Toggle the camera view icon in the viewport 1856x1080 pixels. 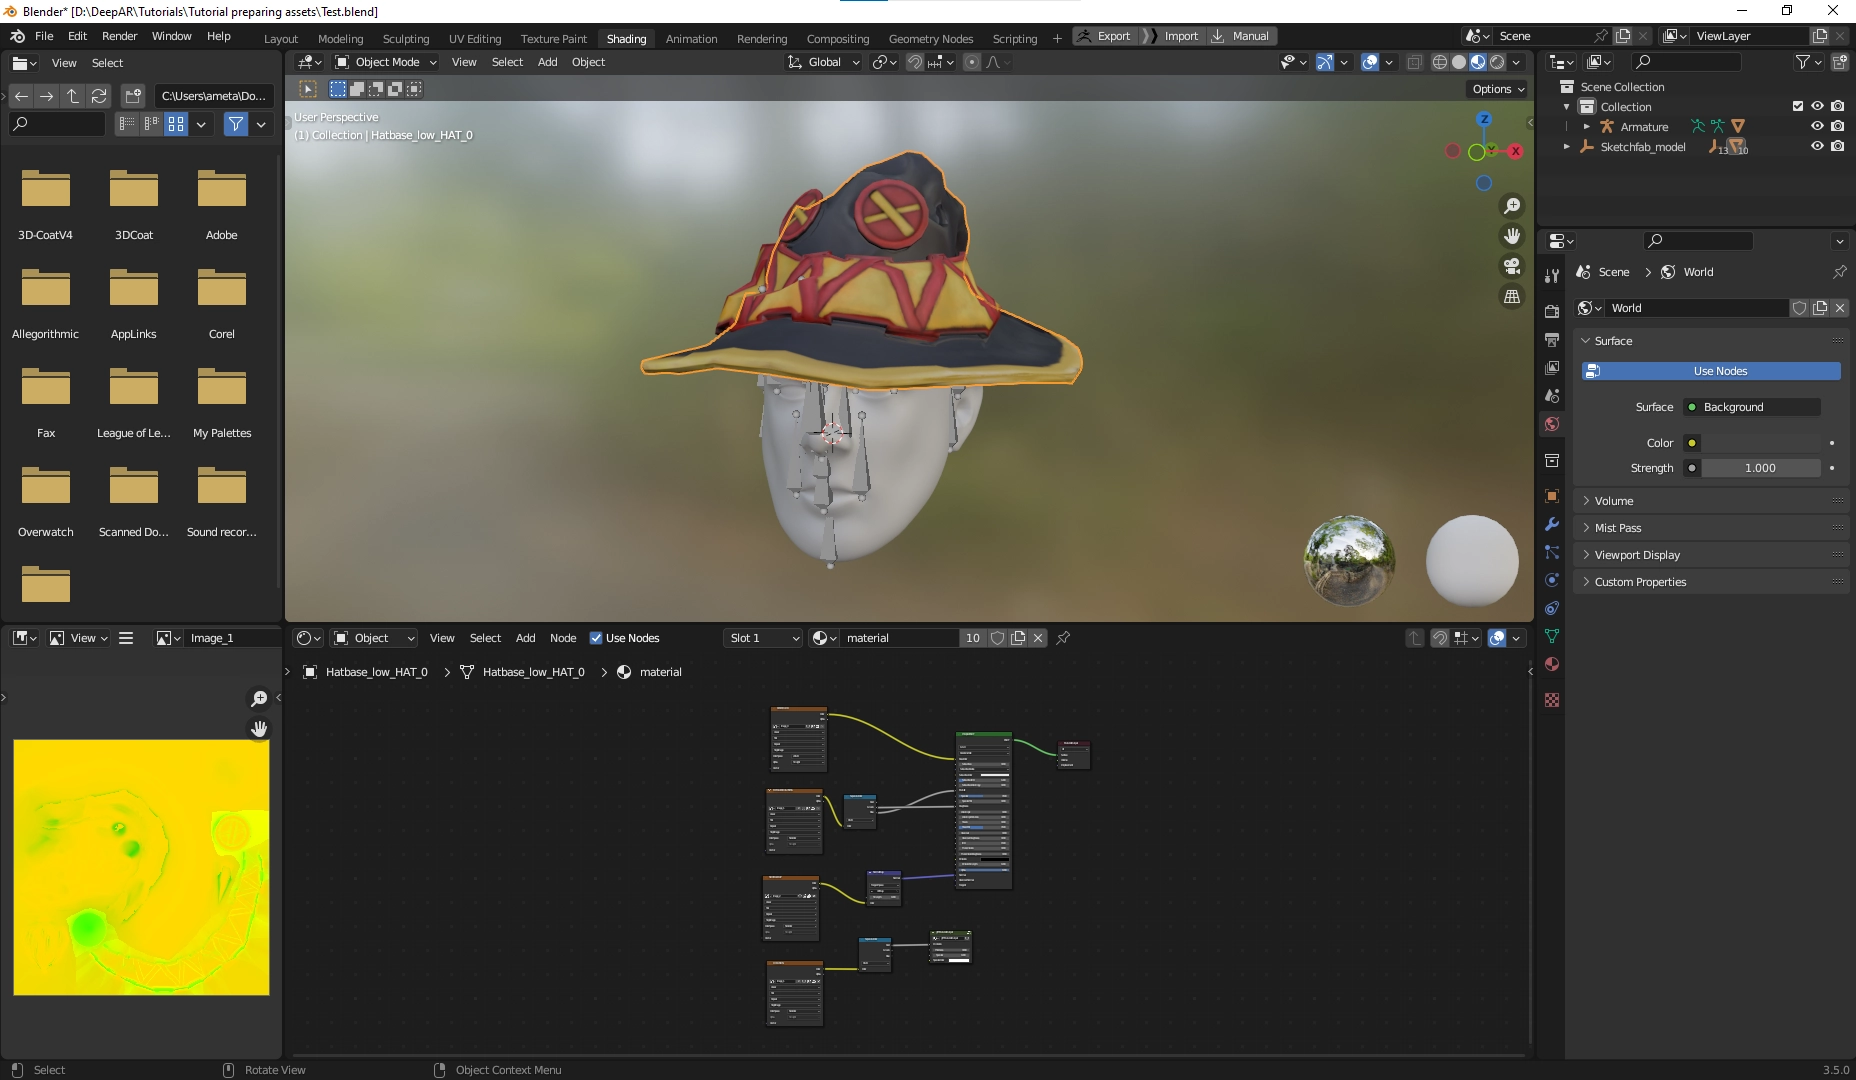(x=1512, y=266)
